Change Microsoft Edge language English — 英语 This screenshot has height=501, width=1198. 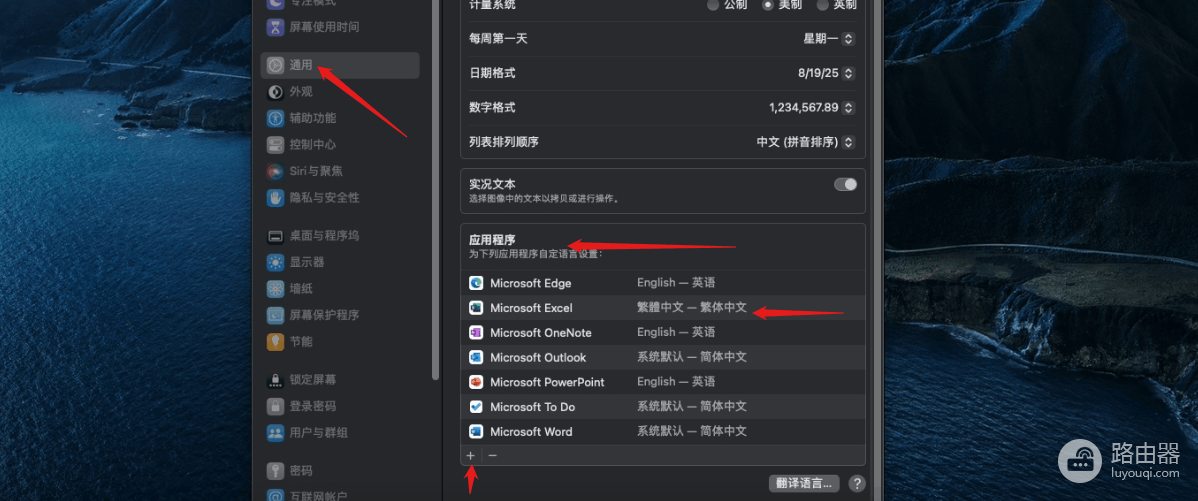coord(676,283)
